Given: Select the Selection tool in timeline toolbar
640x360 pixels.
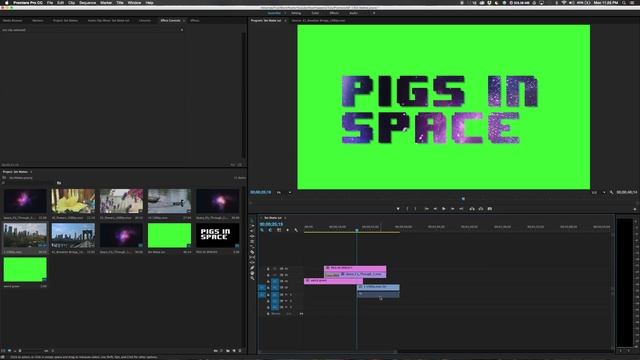Looking at the screenshot, I should click(x=252, y=220).
